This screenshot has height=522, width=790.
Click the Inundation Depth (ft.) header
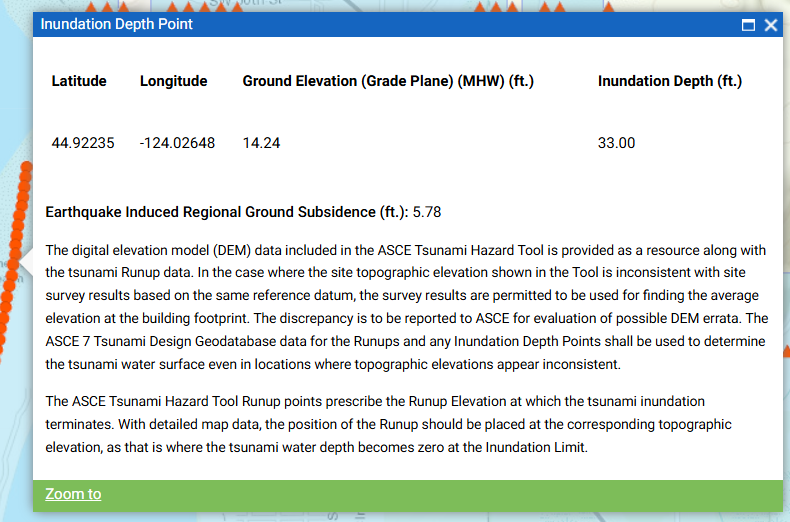point(669,81)
